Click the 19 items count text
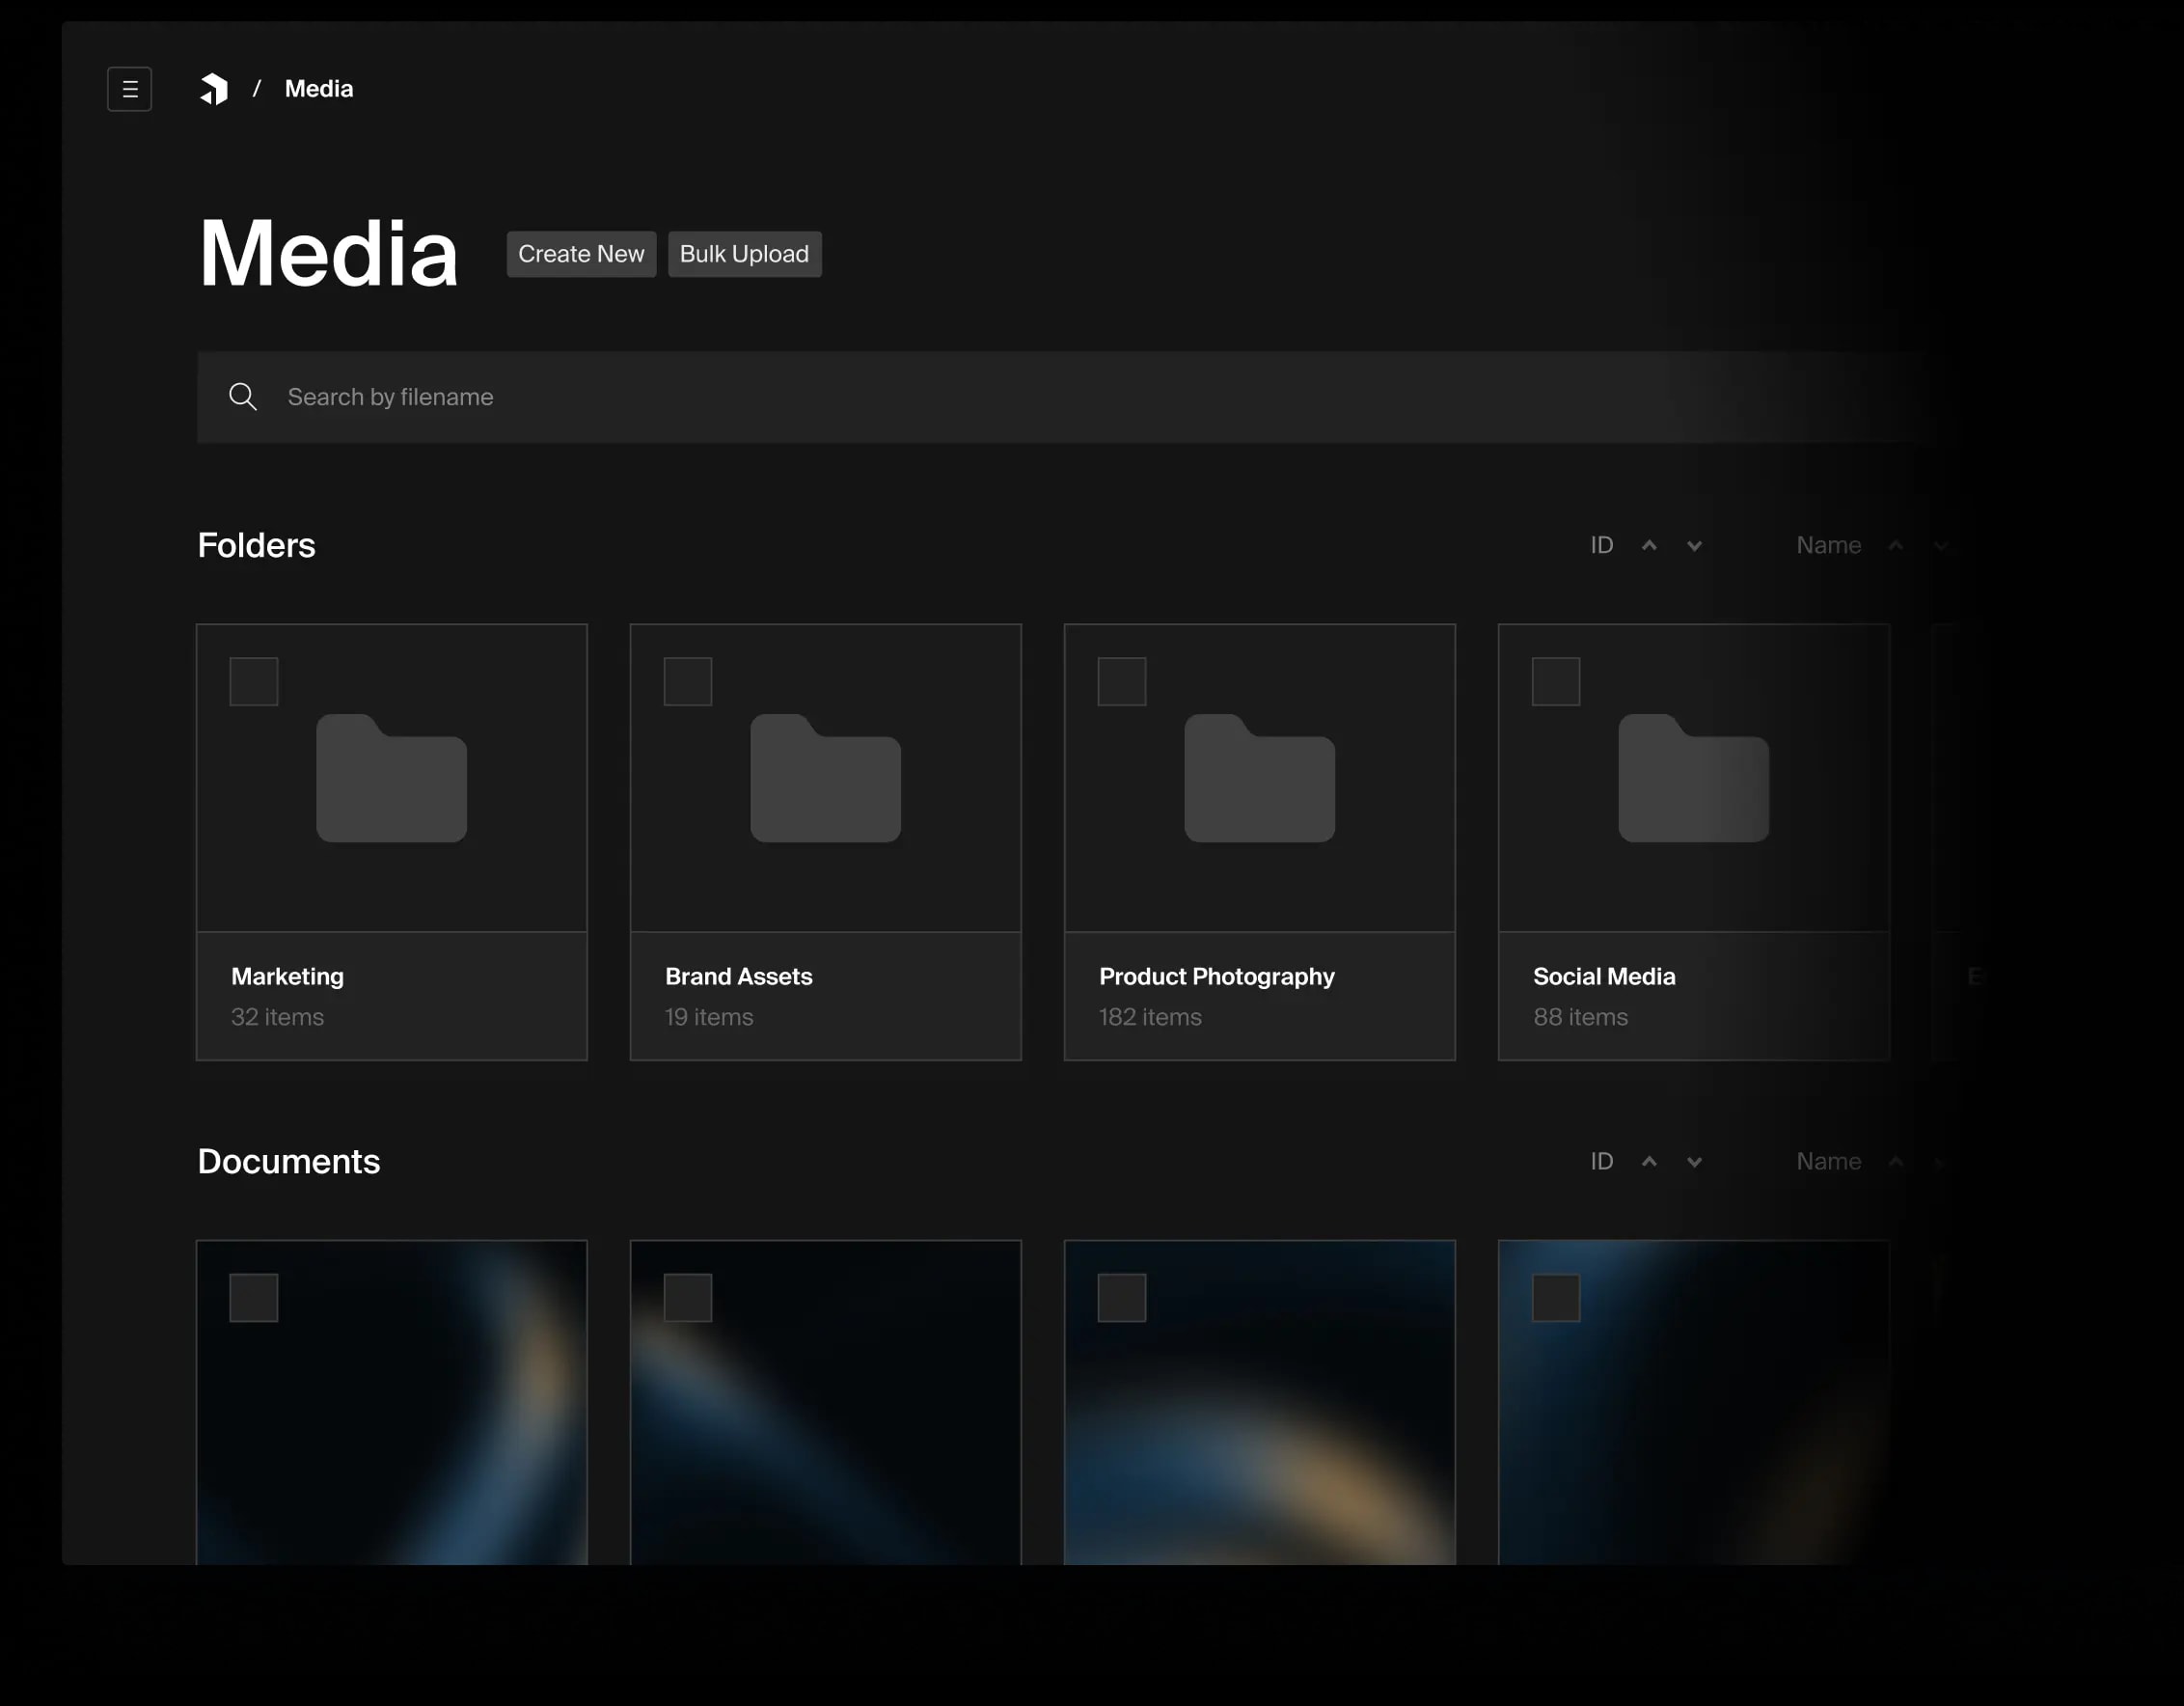The height and width of the screenshot is (1706, 2184). click(709, 1017)
